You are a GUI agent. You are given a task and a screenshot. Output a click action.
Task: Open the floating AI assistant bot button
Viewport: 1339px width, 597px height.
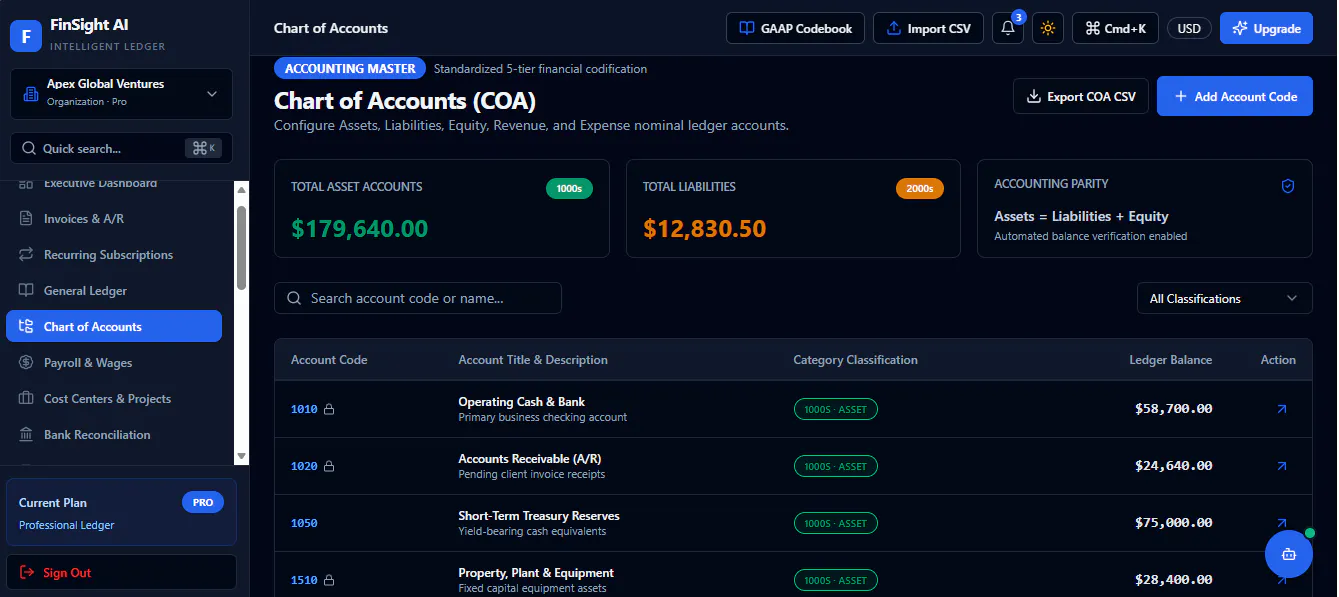click(1289, 554)
